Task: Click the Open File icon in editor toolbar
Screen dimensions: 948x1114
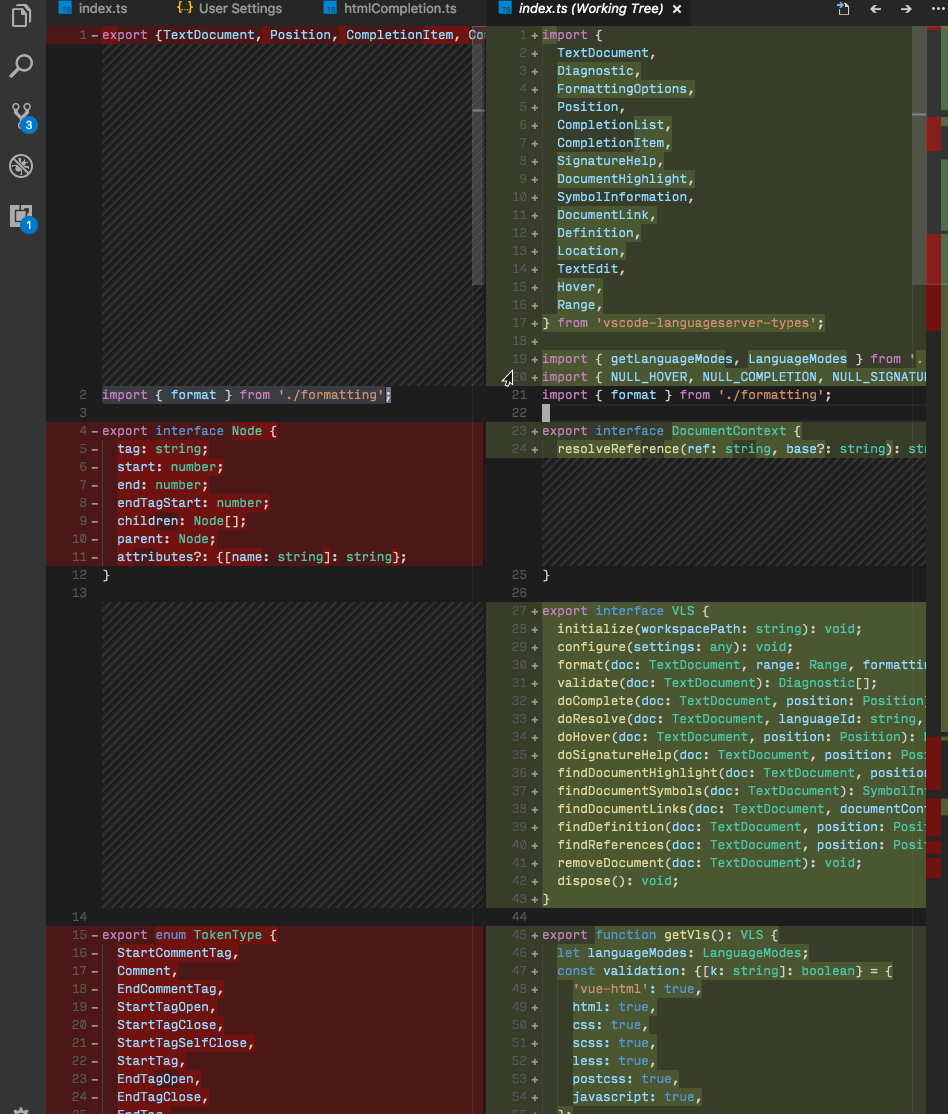Action: 843,9
